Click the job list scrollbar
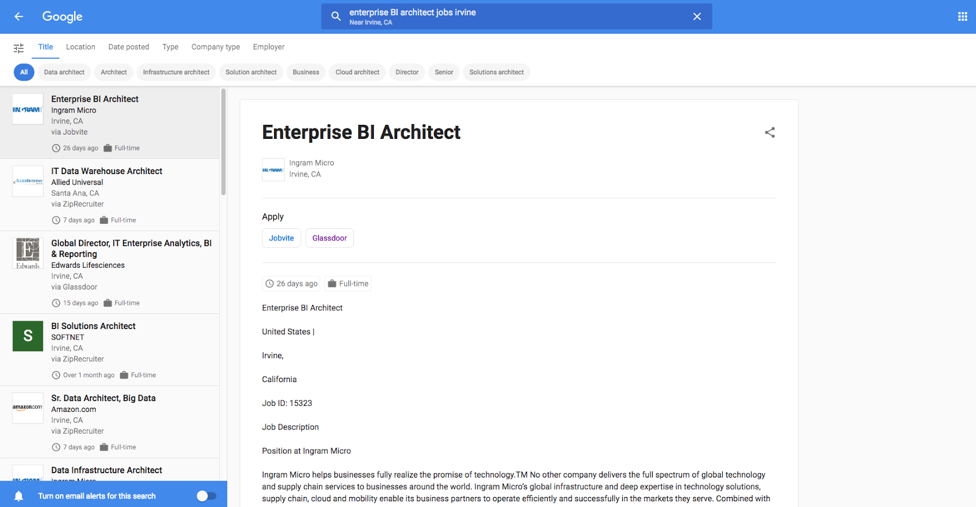Viewport: 976px width, 507px height. tap(223, 142)
